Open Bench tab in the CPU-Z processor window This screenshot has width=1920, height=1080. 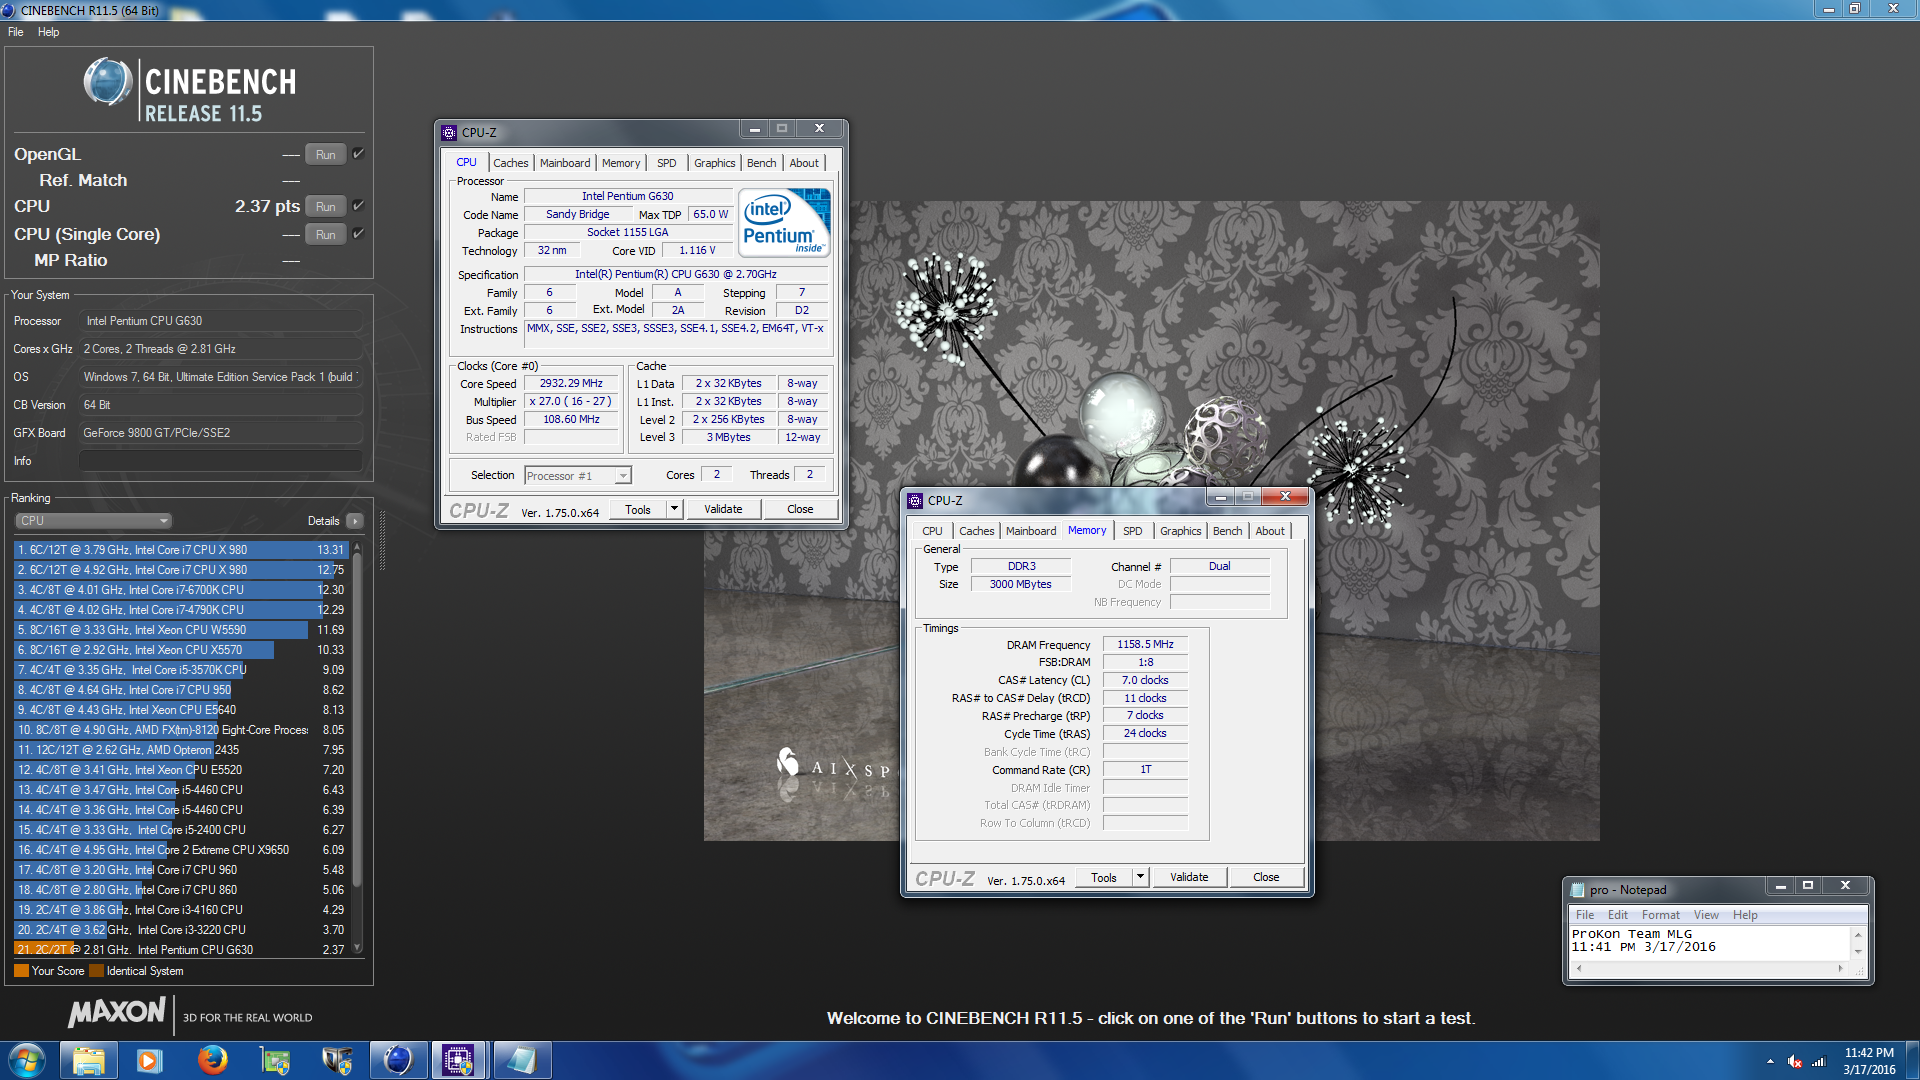[x=762, y=163]
